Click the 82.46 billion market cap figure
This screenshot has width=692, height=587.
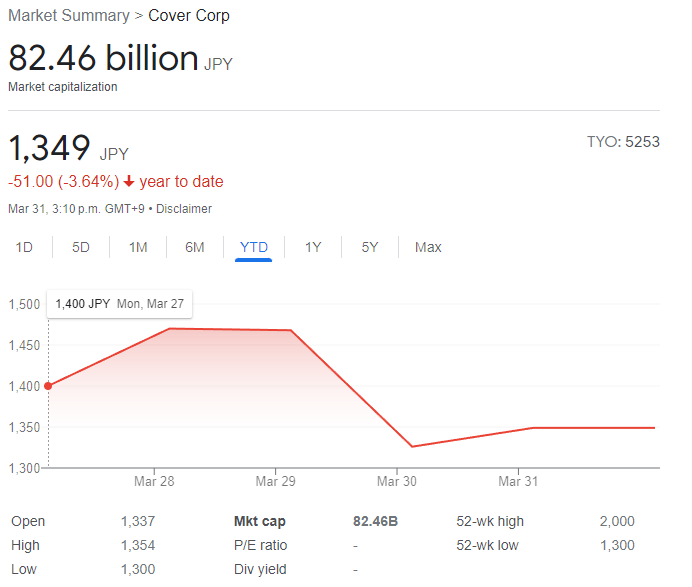click(x=104, y=58)
